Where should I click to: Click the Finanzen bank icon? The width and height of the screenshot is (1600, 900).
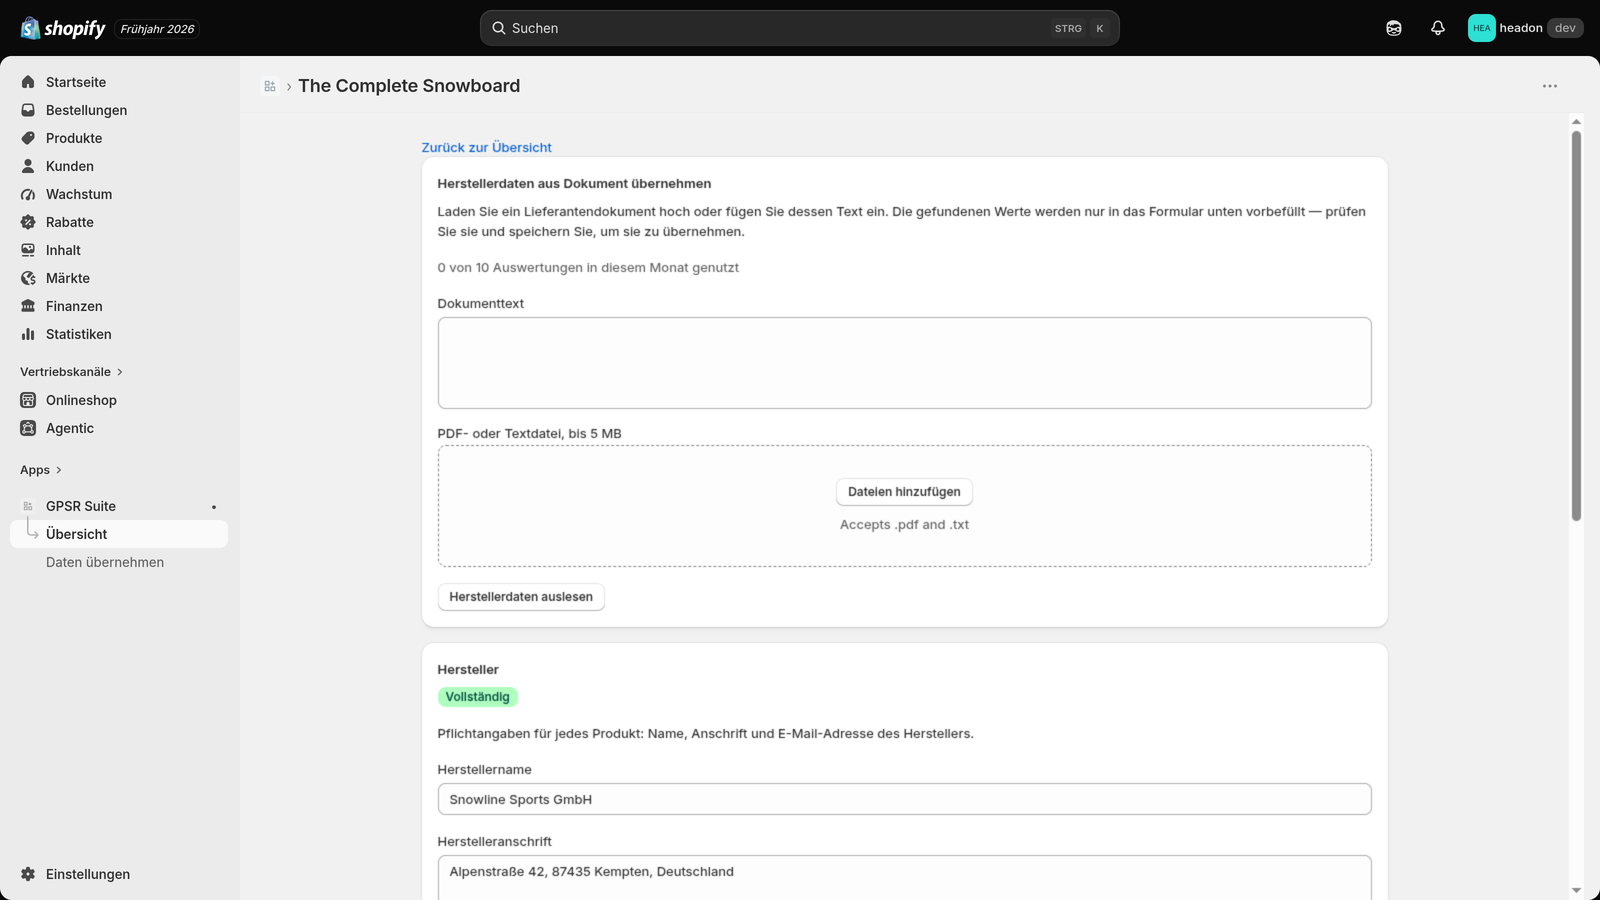point(28,306)
